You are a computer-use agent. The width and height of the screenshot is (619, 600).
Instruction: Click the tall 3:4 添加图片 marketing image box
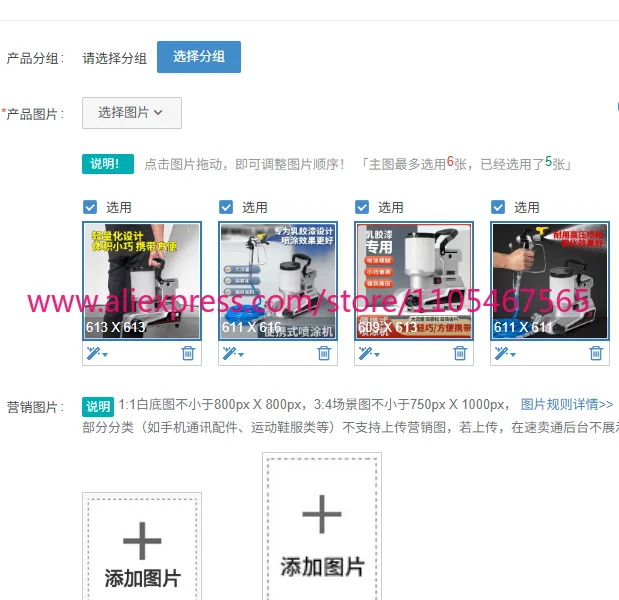(x=322, y=527)
